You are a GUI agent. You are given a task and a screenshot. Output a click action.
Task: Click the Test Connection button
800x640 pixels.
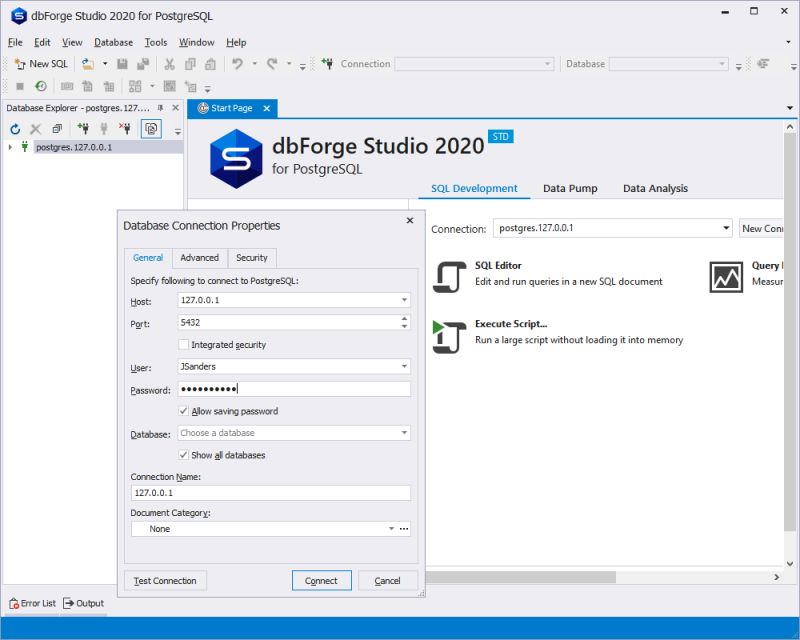point(165,581)
